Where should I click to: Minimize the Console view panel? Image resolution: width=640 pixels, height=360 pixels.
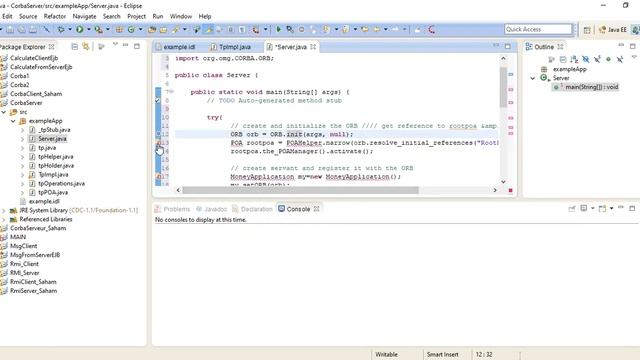(621, 208)
